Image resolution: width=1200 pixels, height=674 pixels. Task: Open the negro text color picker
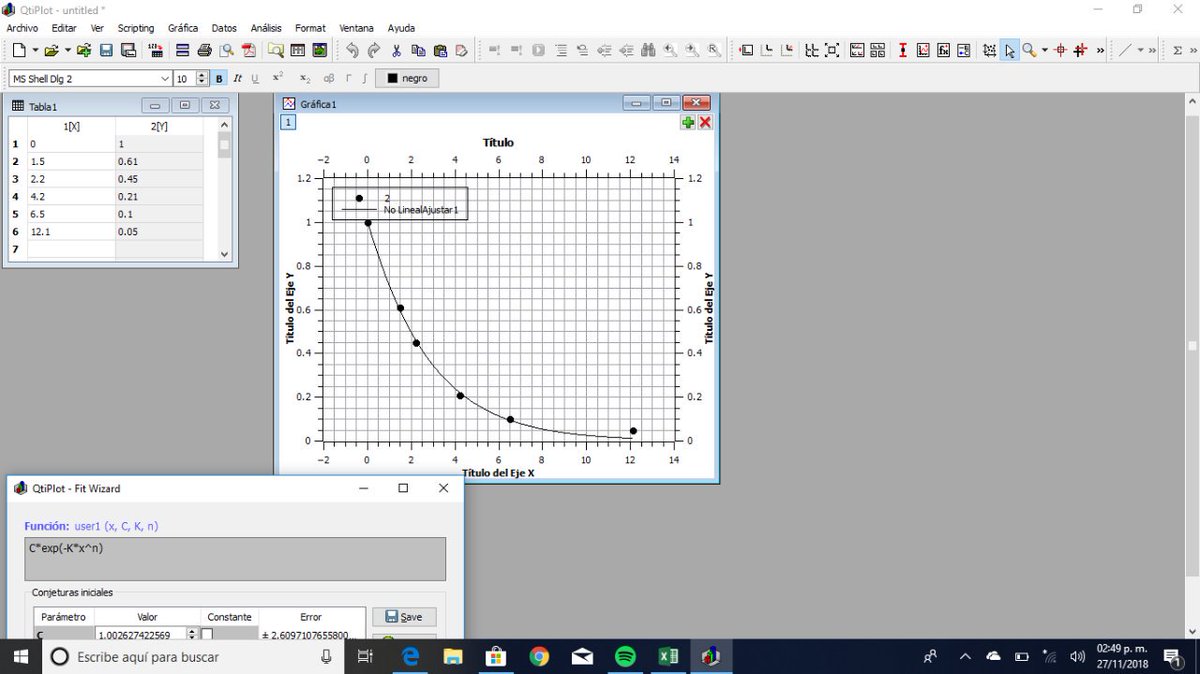[x=407, y=78]
